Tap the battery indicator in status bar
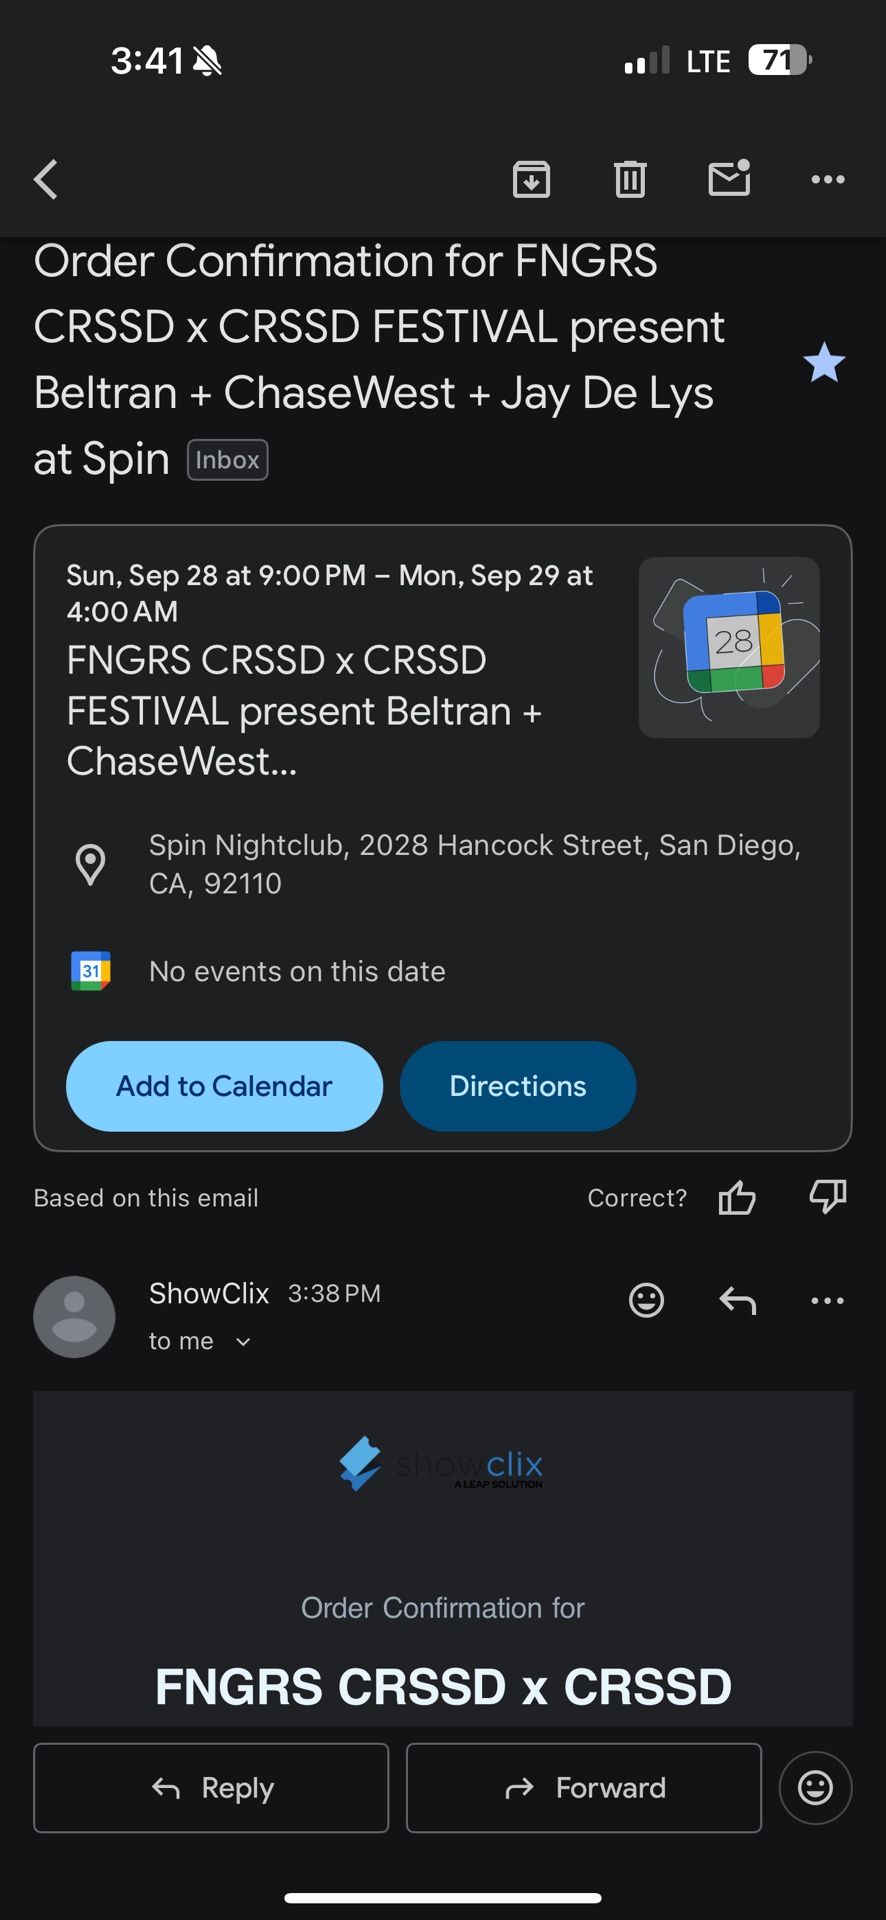Image resolution: width=886 pixels, height=1920 pixels. pyautogui.click(x=780, y=61)
